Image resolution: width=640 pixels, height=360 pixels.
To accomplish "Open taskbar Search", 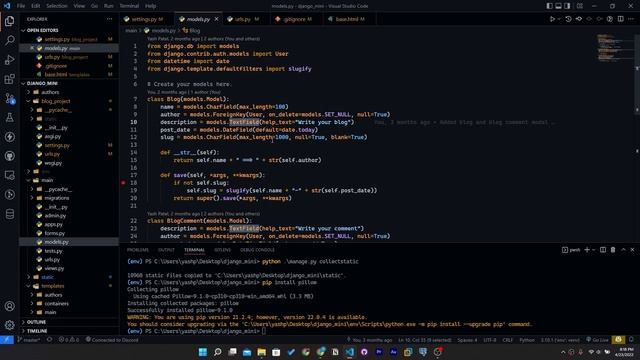I will 218,352.
